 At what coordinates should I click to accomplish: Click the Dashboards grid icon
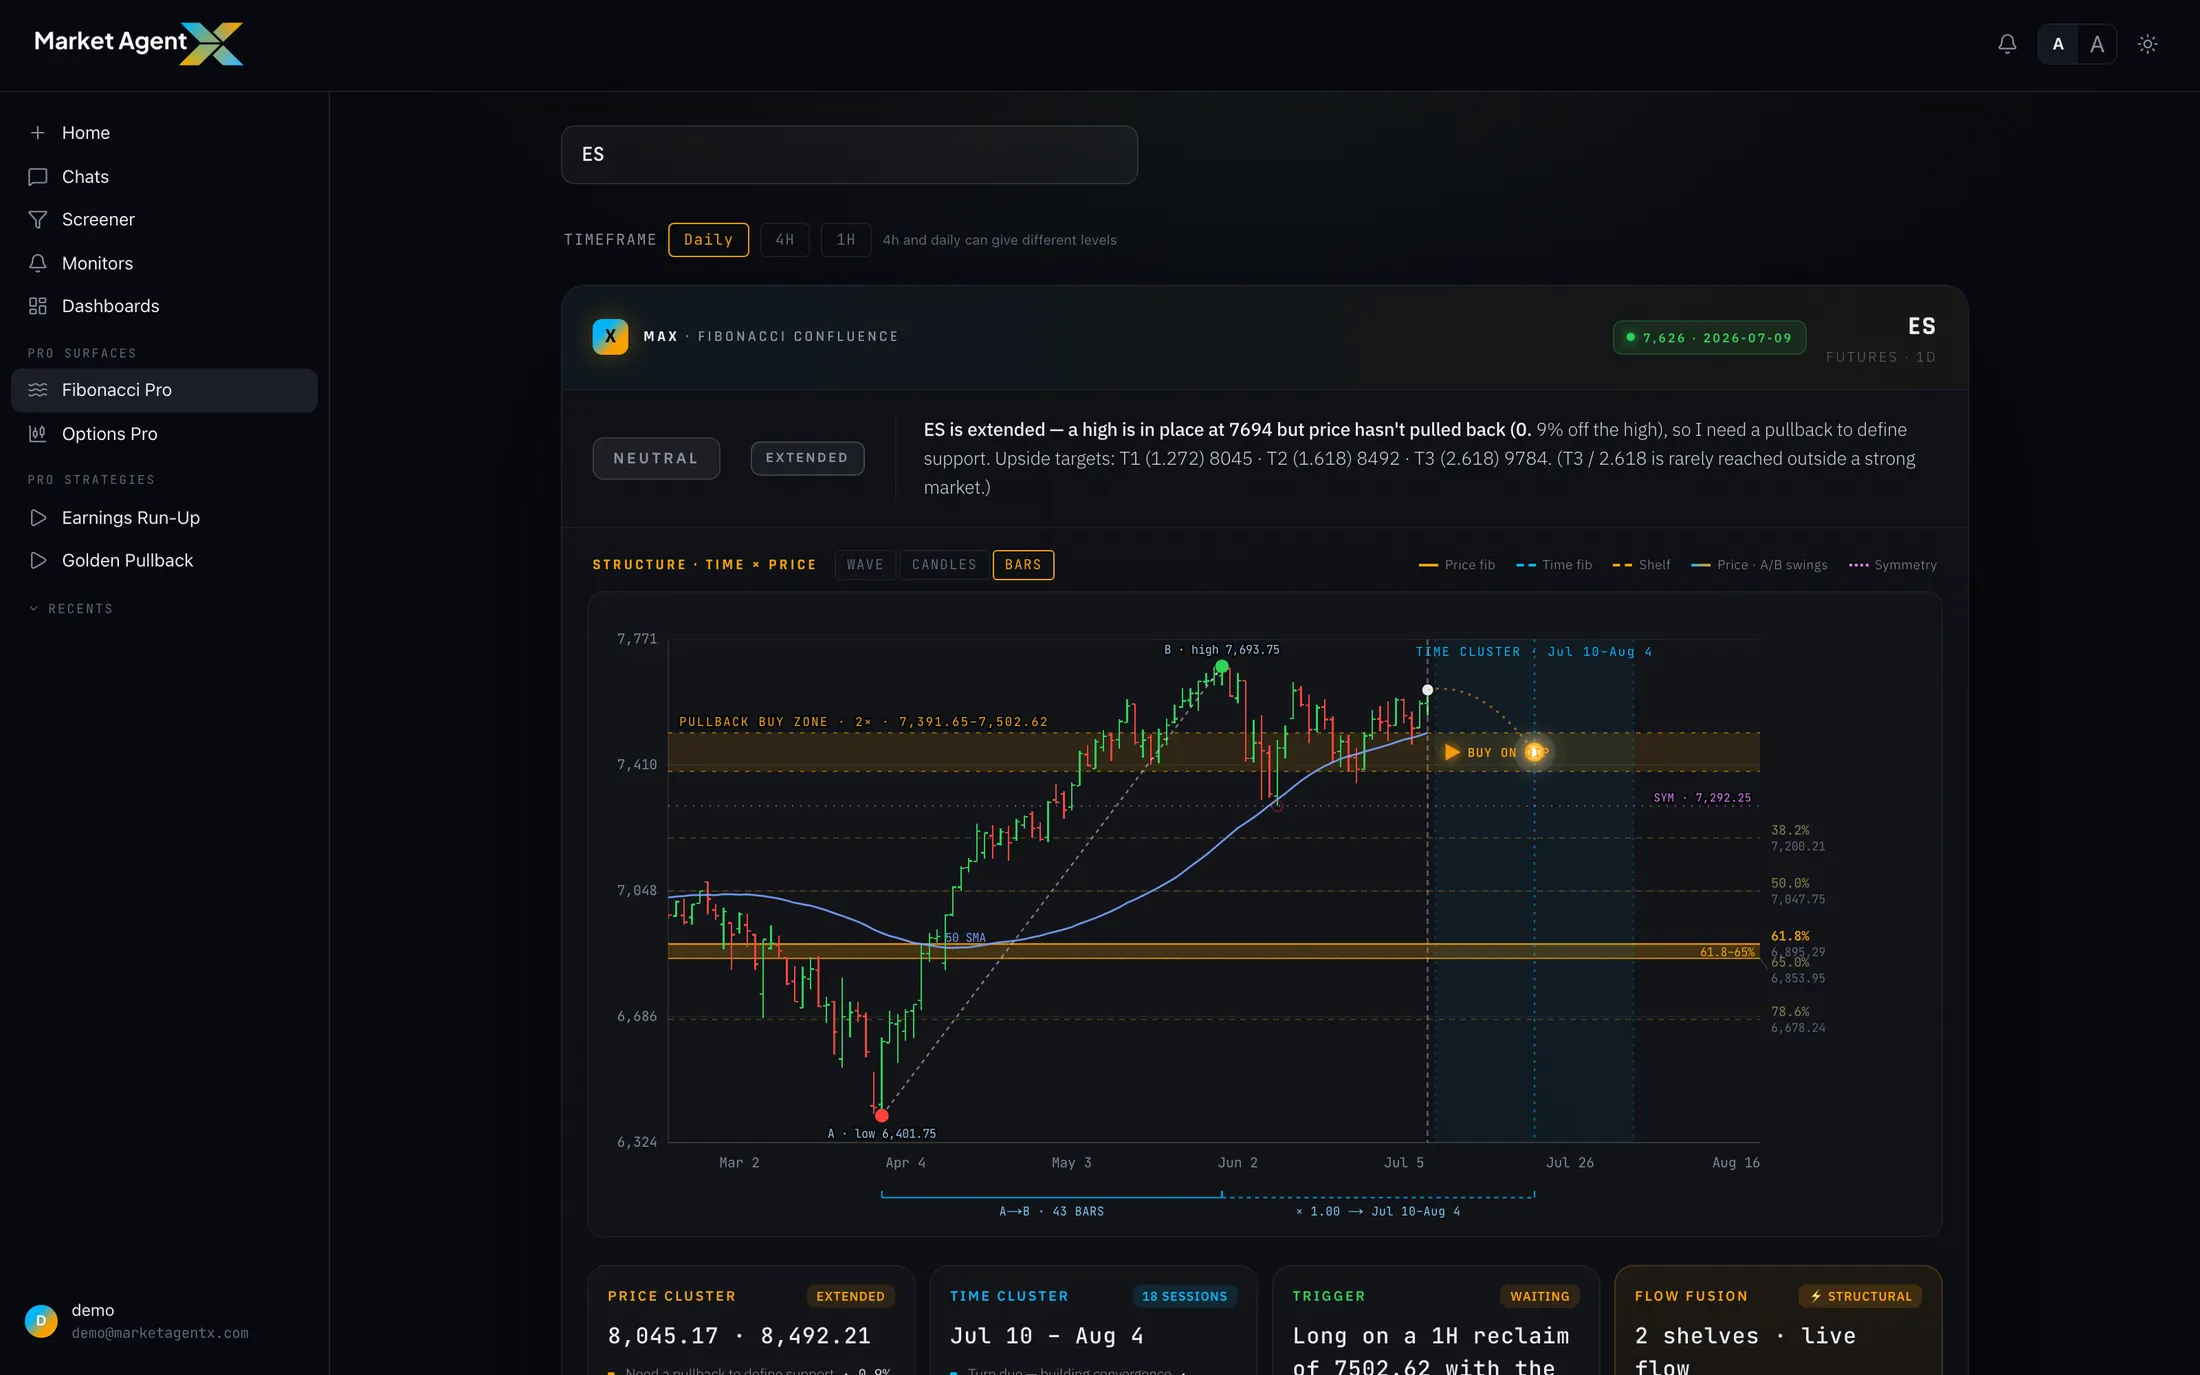(38, 306)
